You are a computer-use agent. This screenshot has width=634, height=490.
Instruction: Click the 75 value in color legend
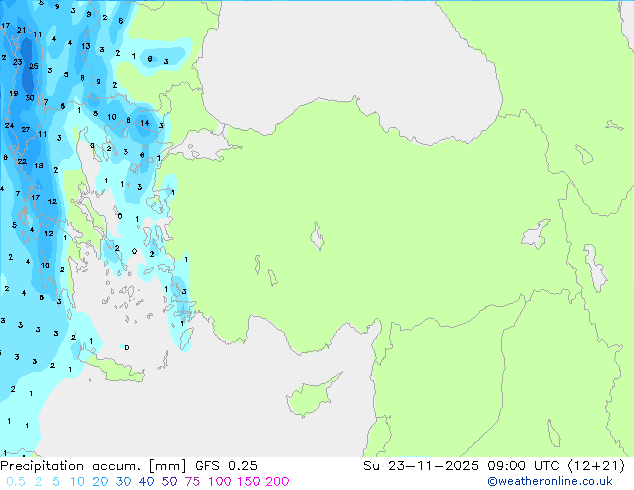192,482
